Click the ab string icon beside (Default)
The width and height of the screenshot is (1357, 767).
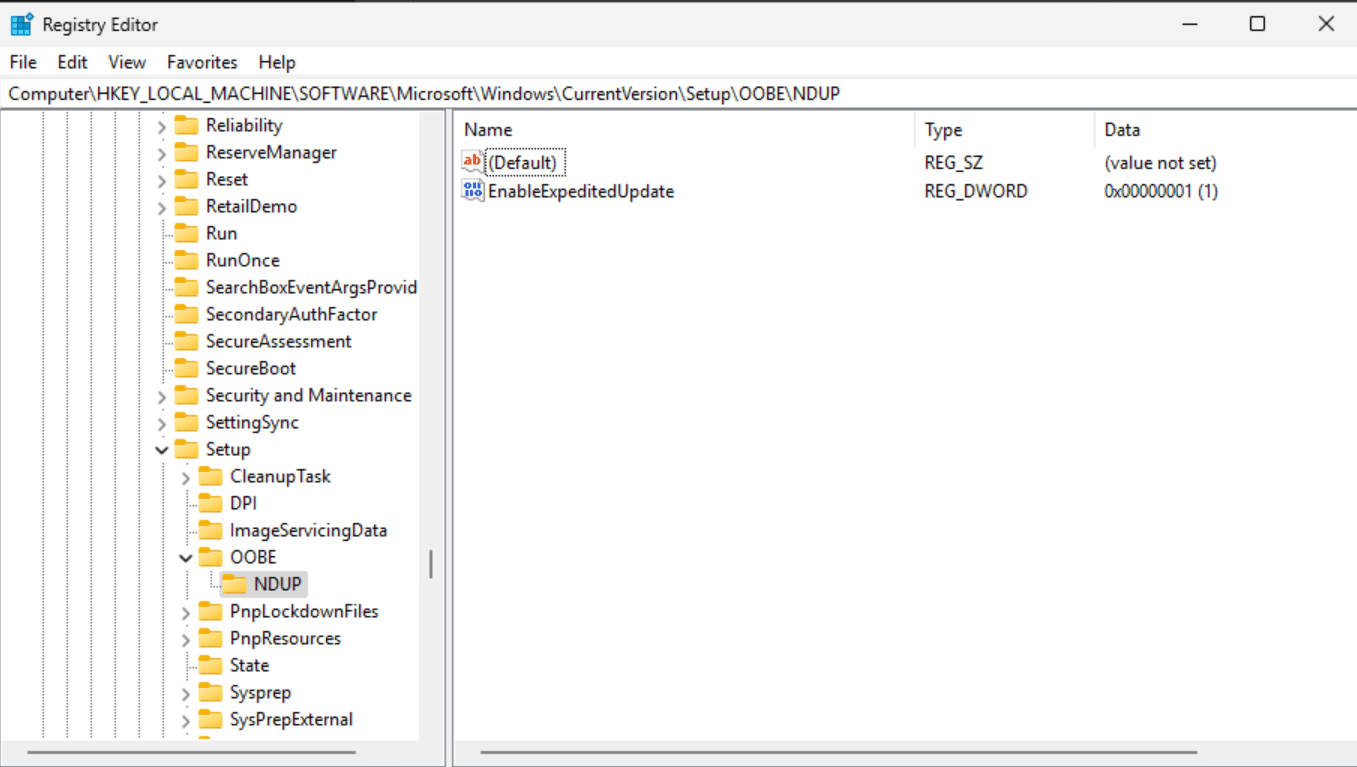click(471, 161)
